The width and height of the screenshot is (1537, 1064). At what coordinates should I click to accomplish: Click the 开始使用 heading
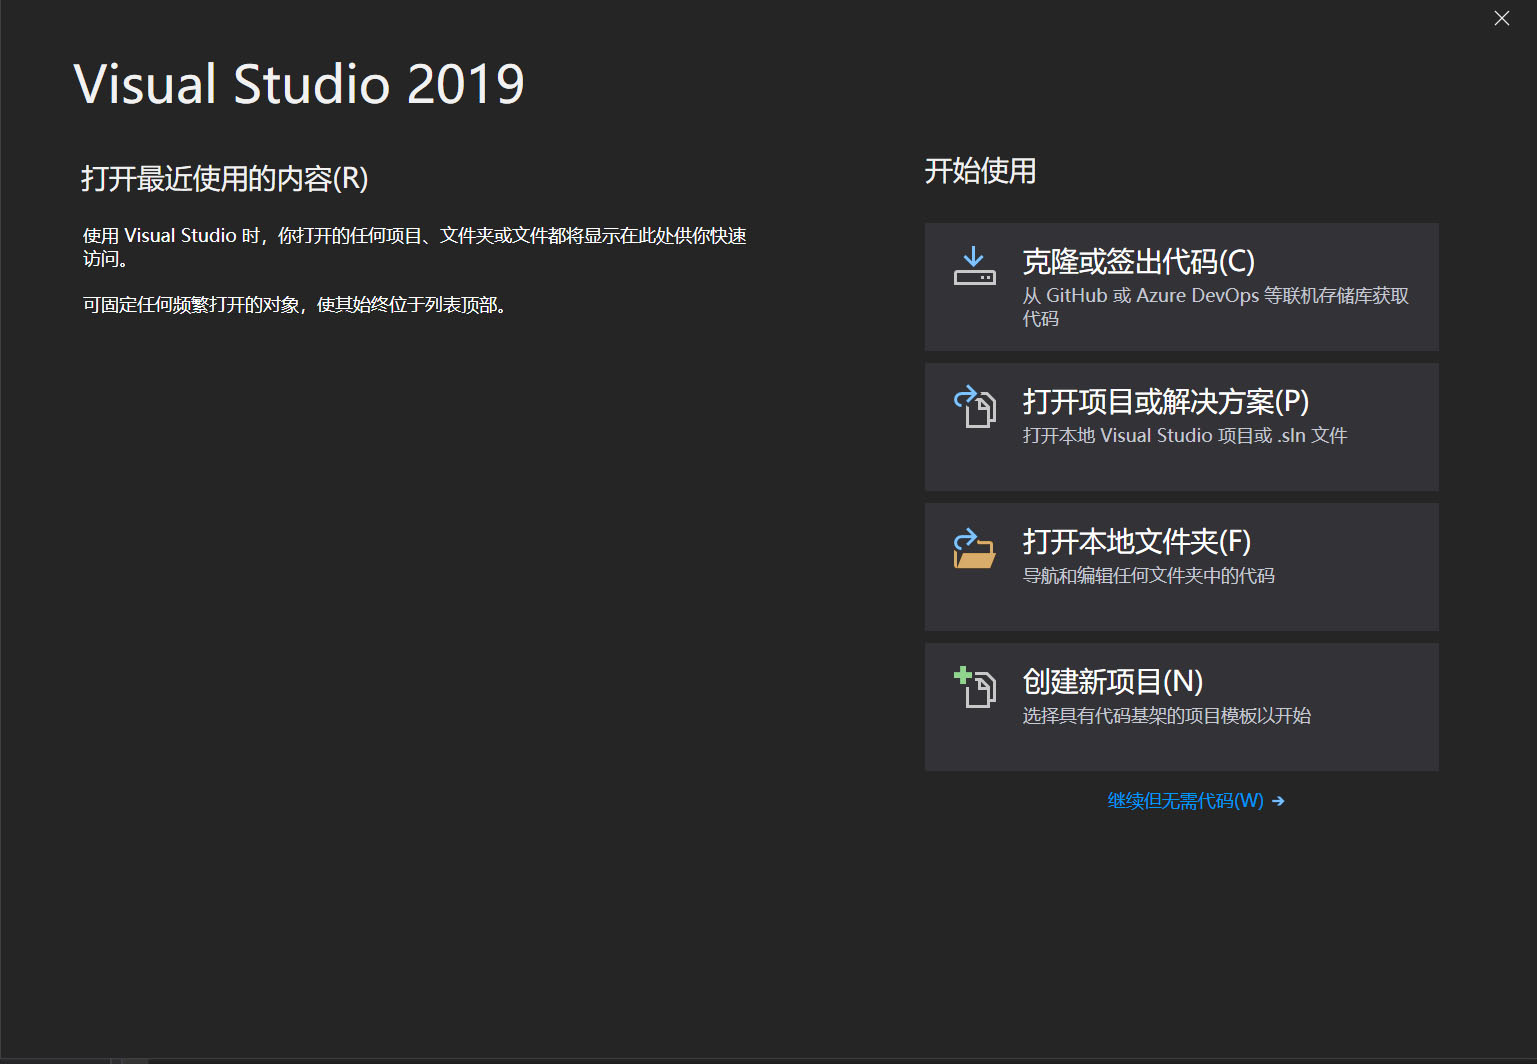pyautogui.click(x=980, y=171)
